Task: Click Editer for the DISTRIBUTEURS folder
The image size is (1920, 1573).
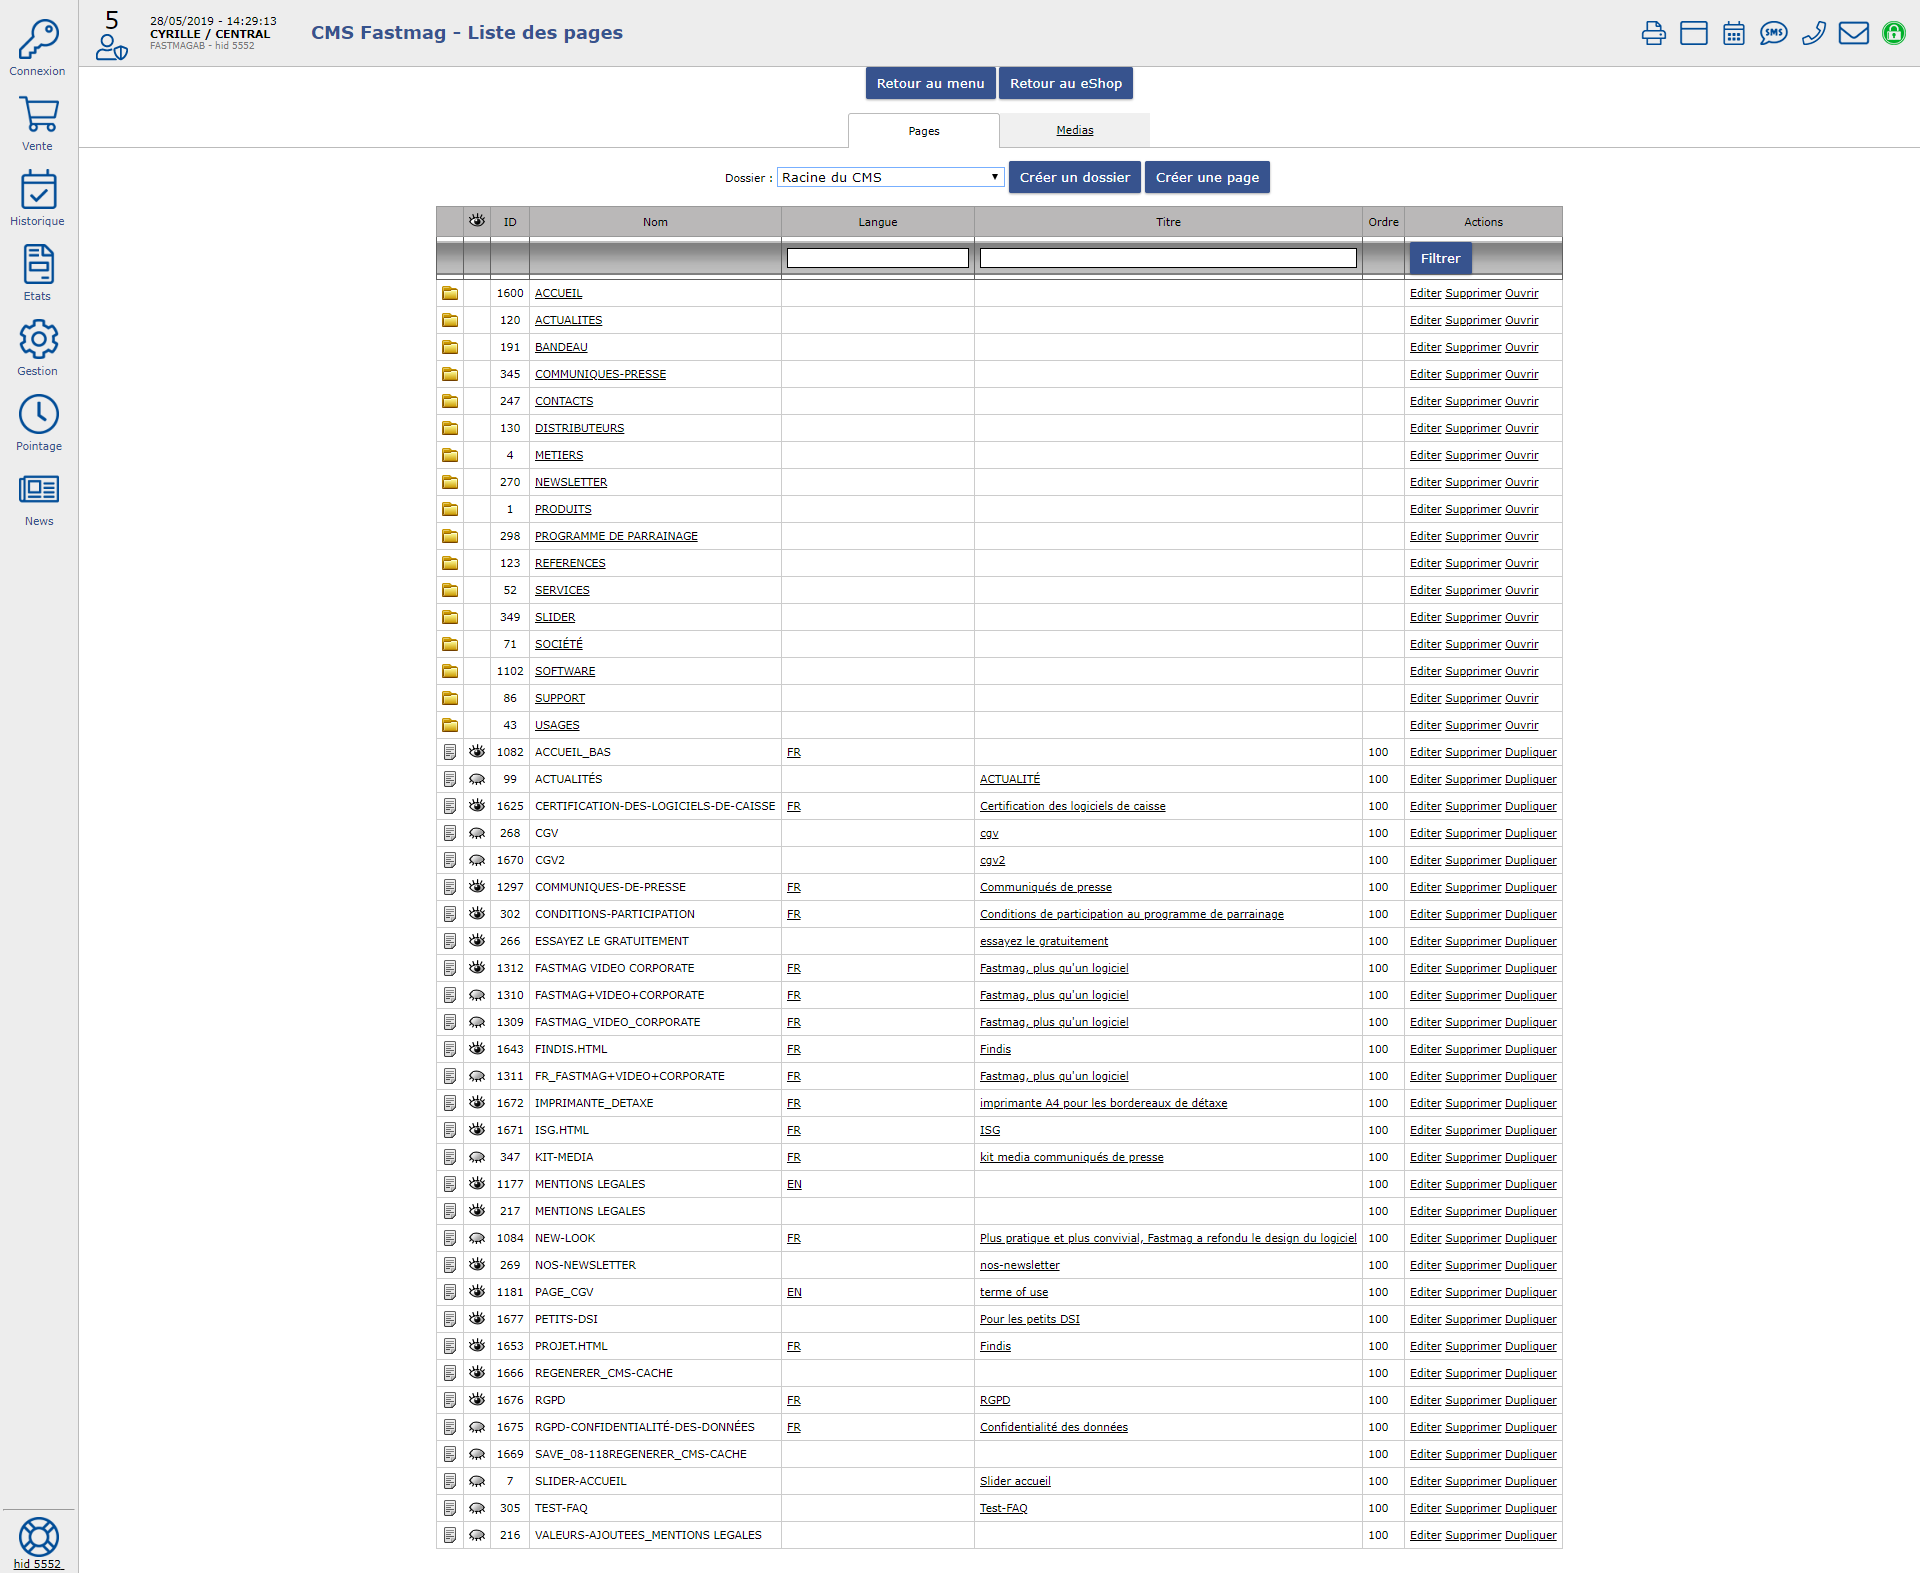Action: (1425, 428)
